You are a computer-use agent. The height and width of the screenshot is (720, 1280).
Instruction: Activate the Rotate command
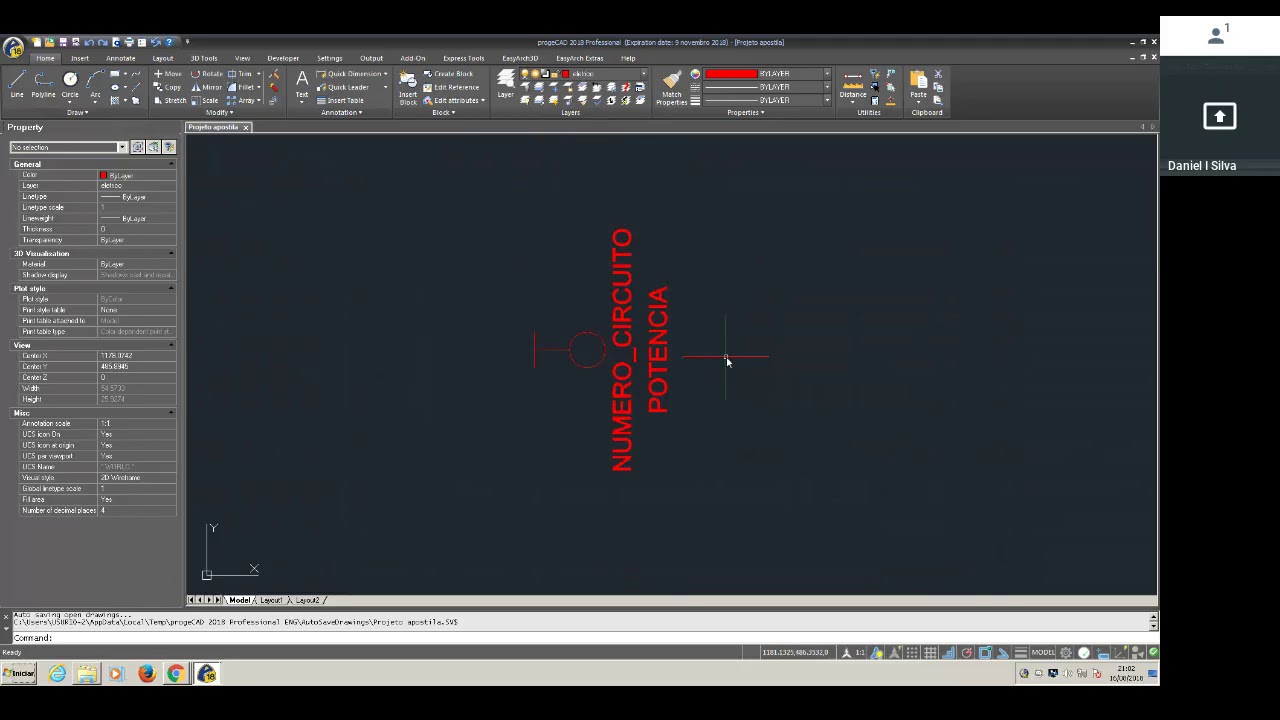click(x=207, y=74)
